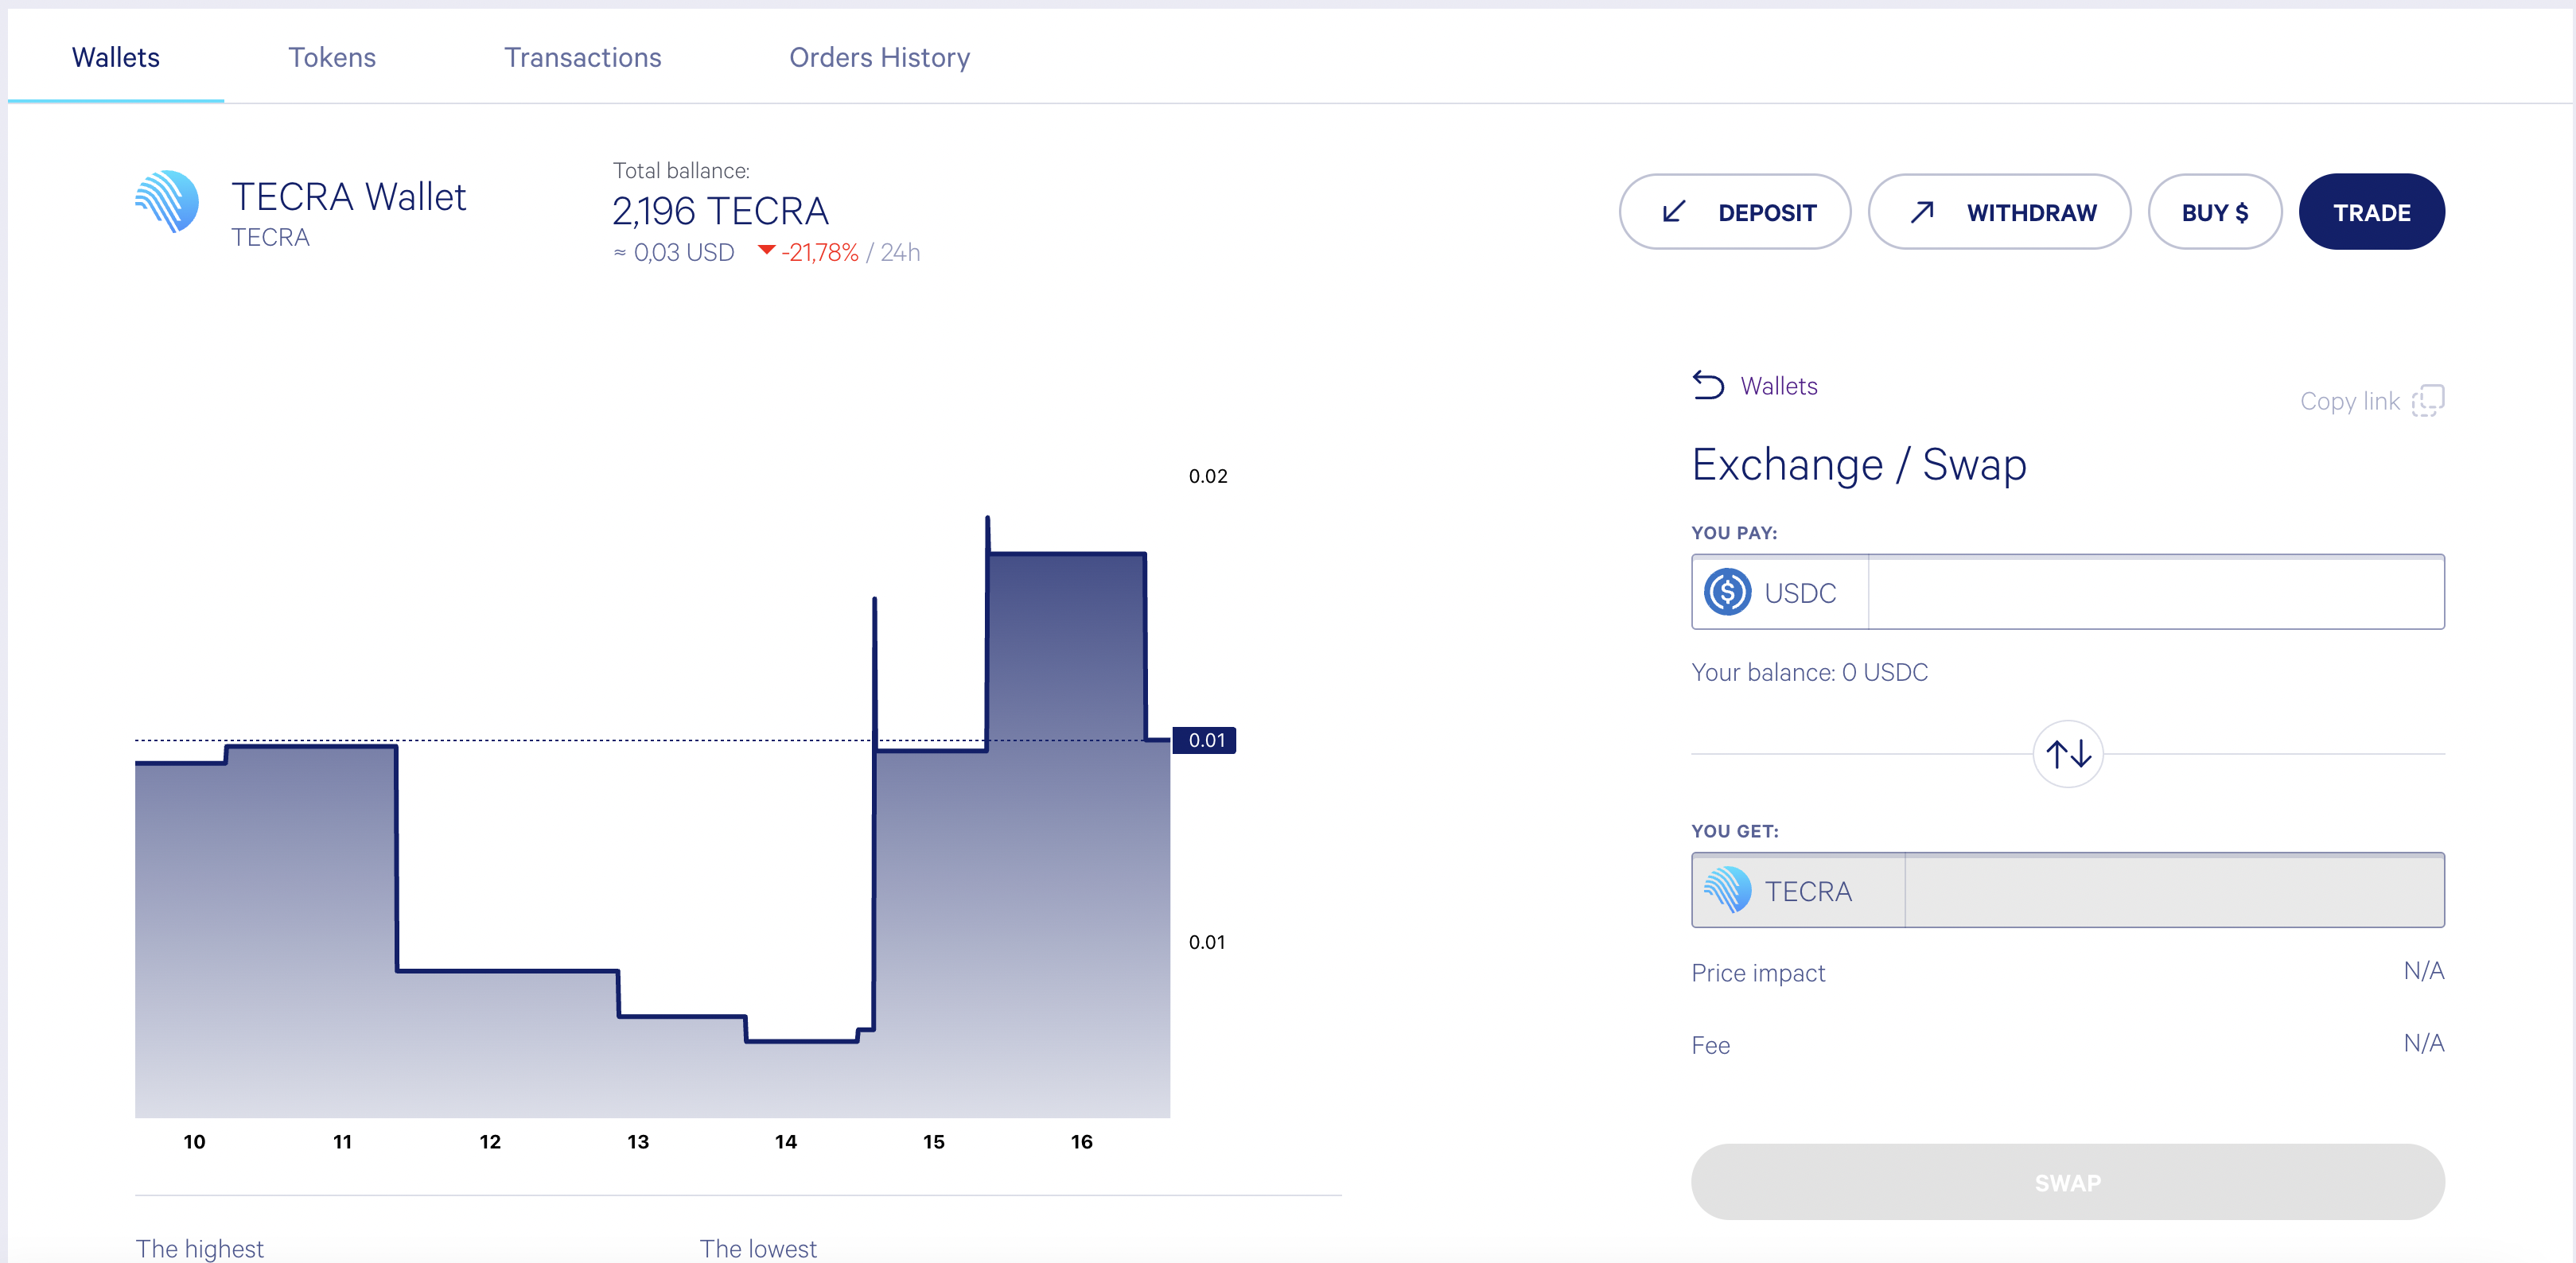Screen dimensions: 2576x1263
Task: Open the USDC currency selector
Action: 1780,592
